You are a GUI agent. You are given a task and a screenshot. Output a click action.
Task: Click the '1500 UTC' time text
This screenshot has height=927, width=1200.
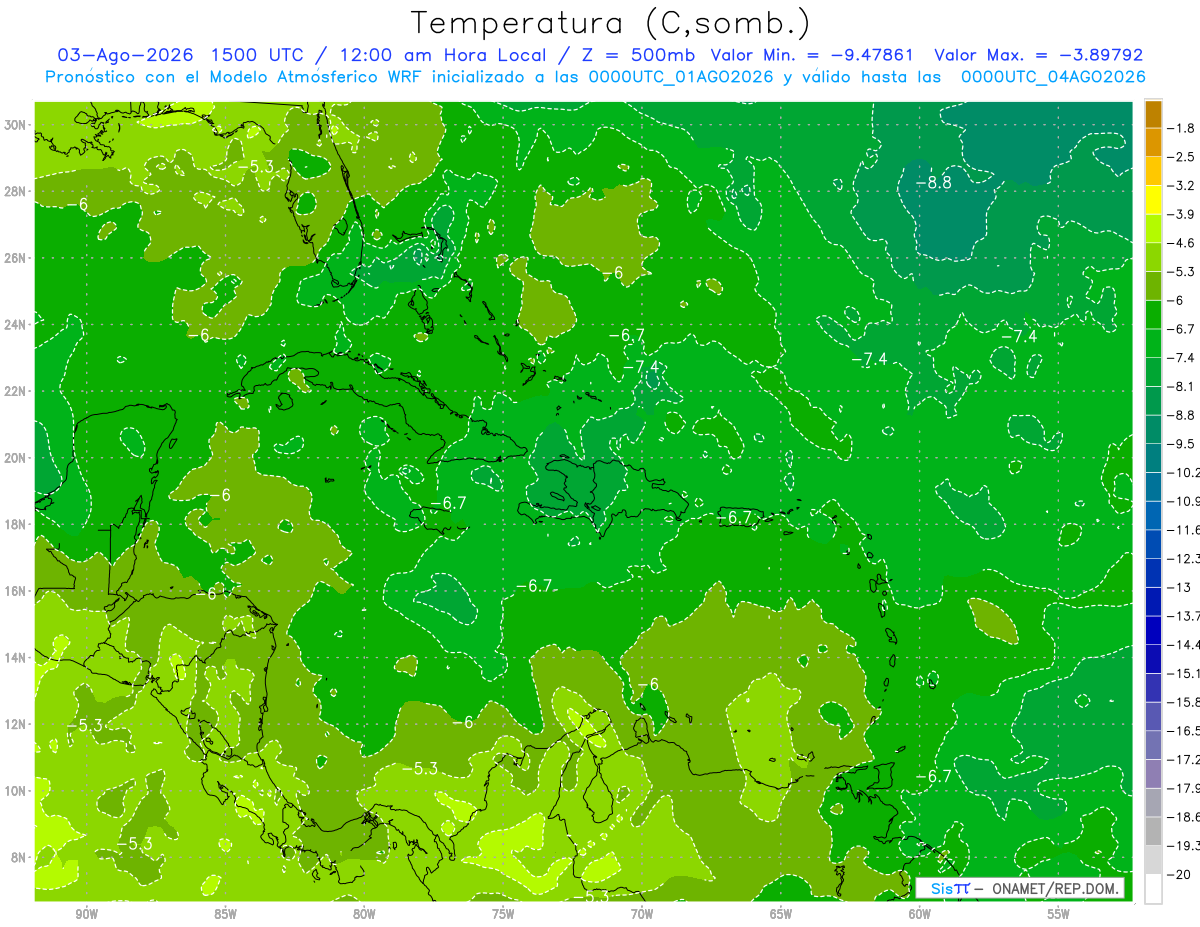click(x=258, y=55)
